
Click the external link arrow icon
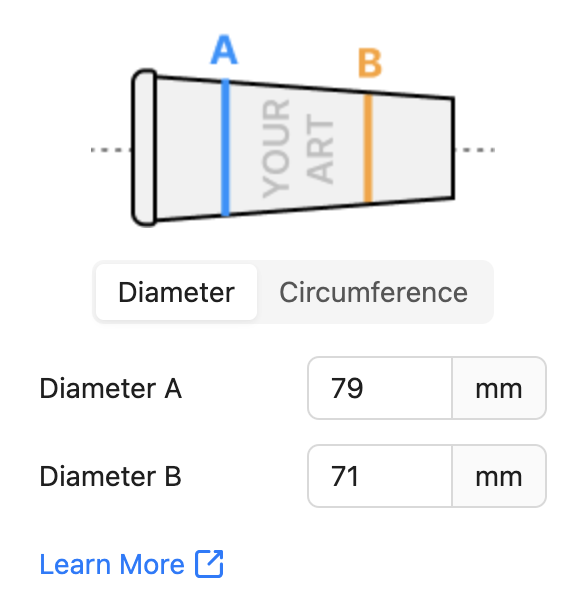click(x=209, y=564)
